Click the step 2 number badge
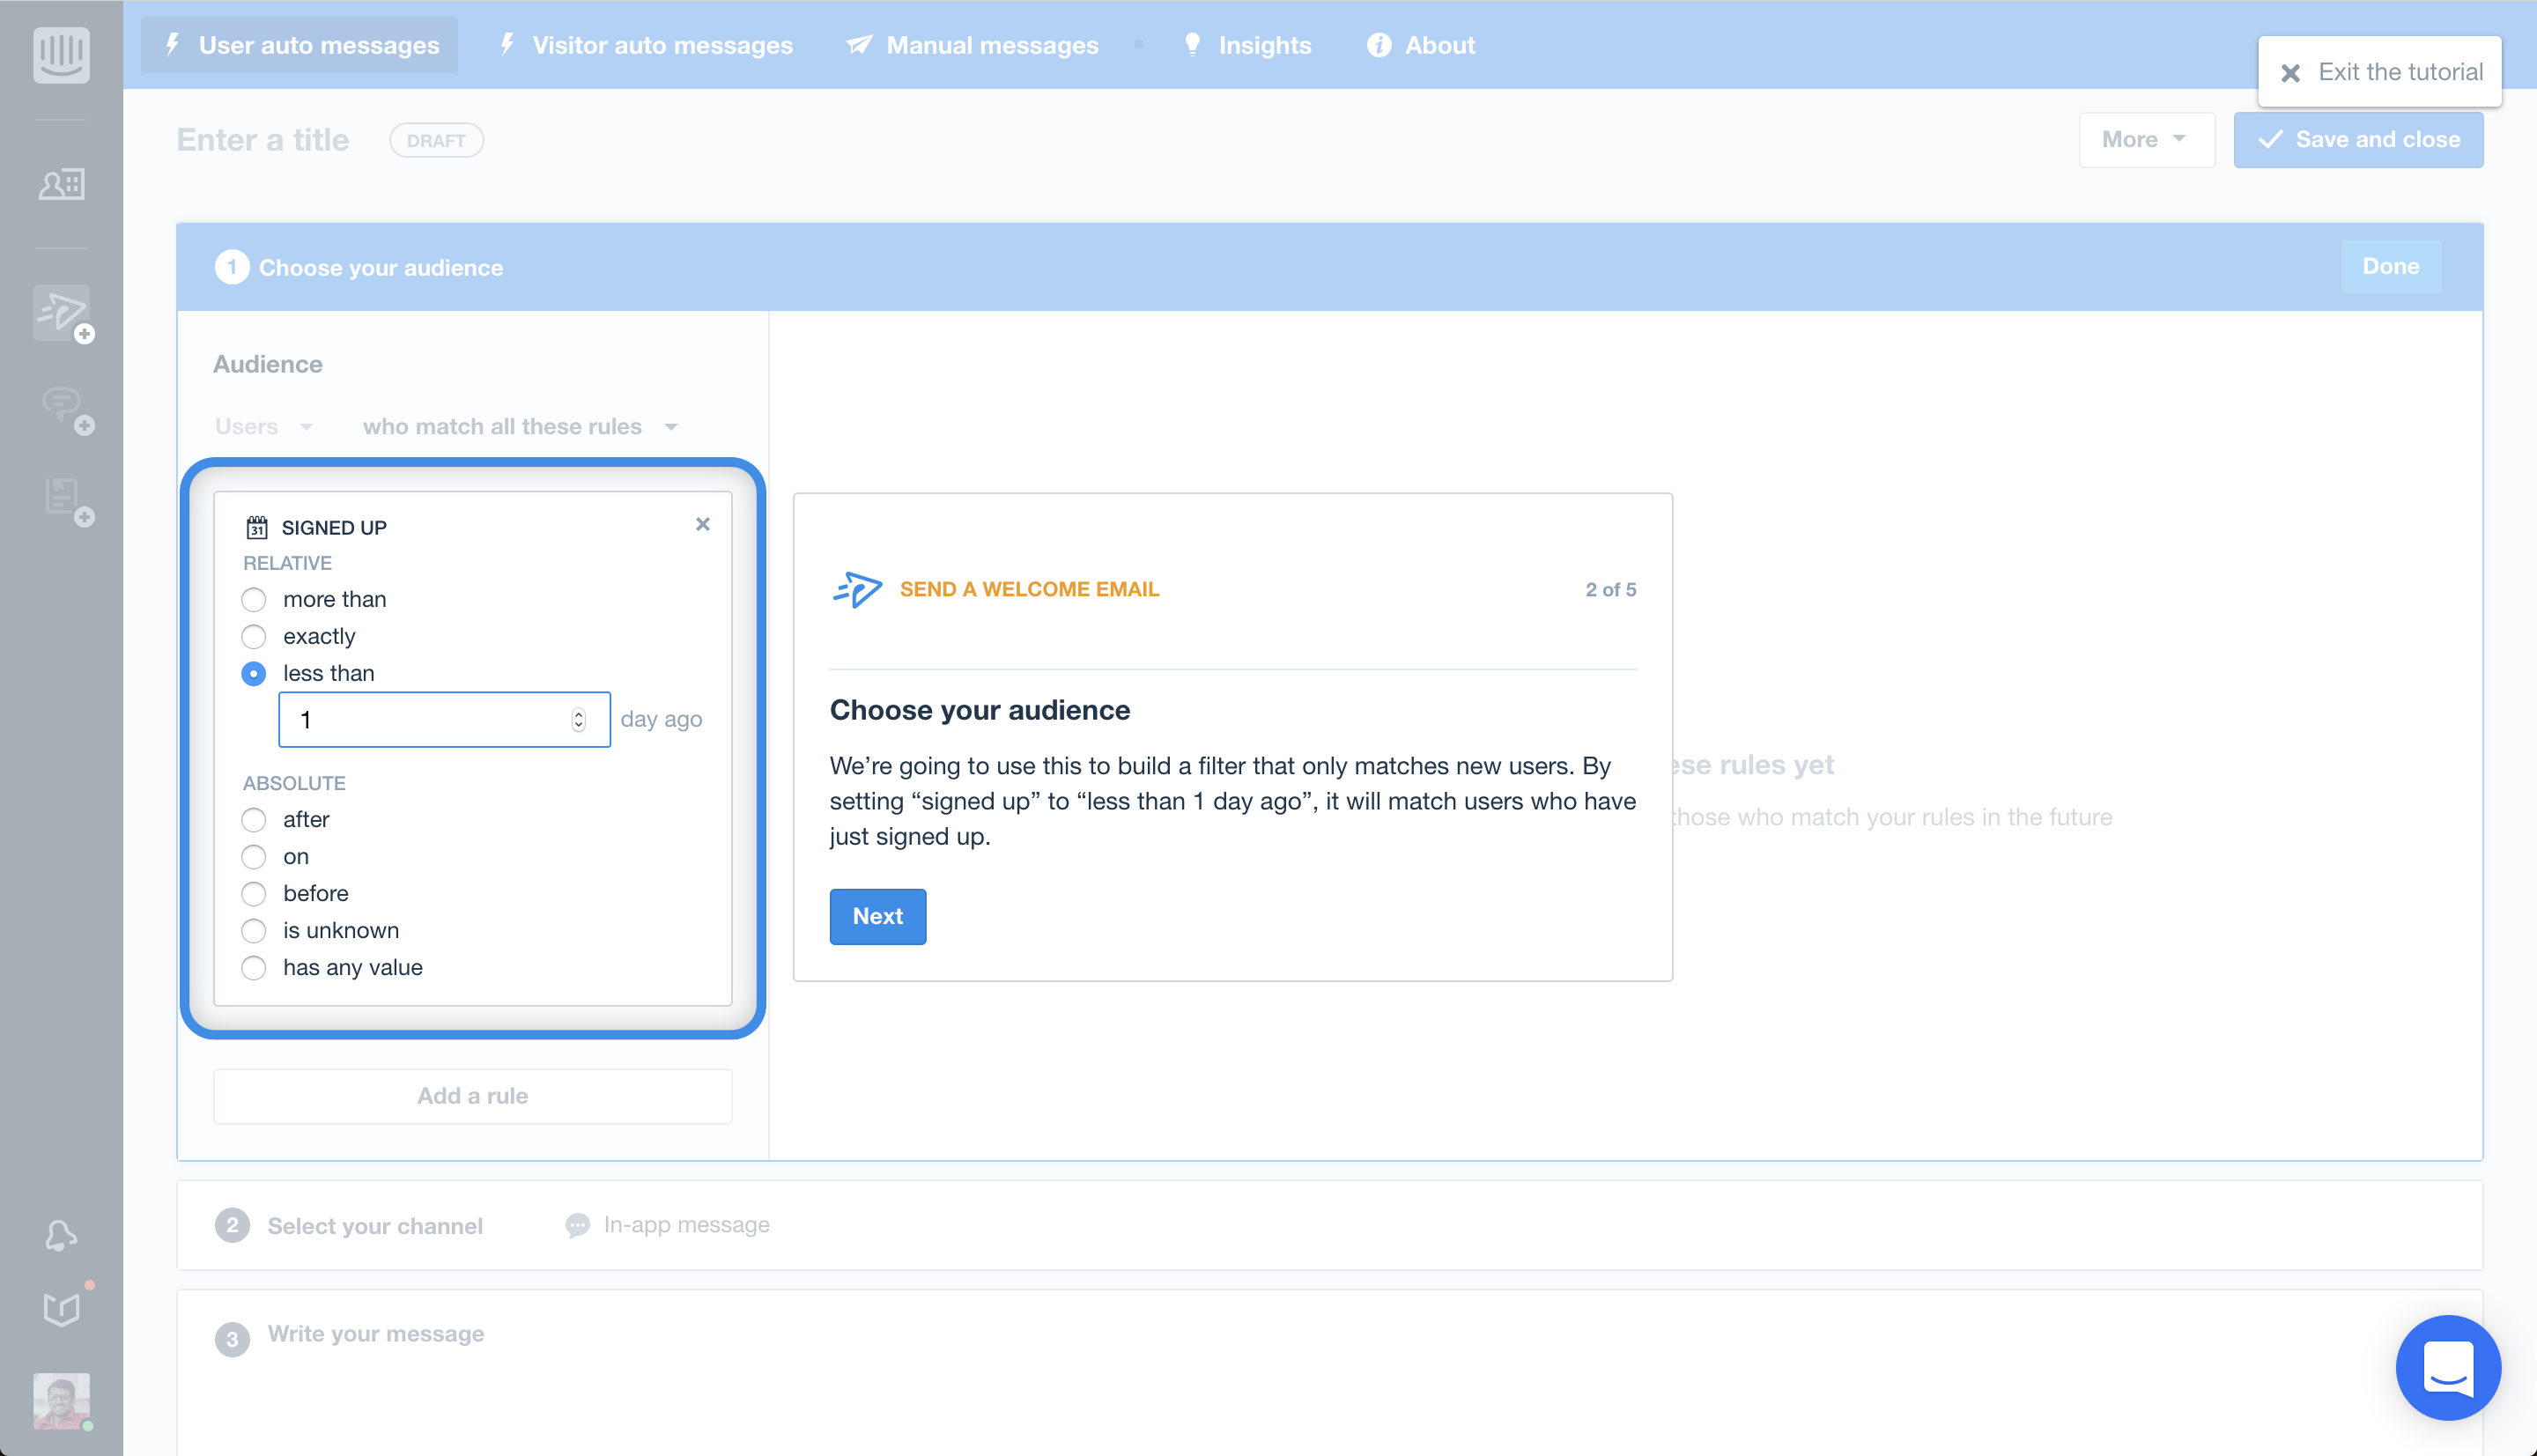This screenshot has height=1456, width=2537. pyautogui.click(x=232, y=1225)
